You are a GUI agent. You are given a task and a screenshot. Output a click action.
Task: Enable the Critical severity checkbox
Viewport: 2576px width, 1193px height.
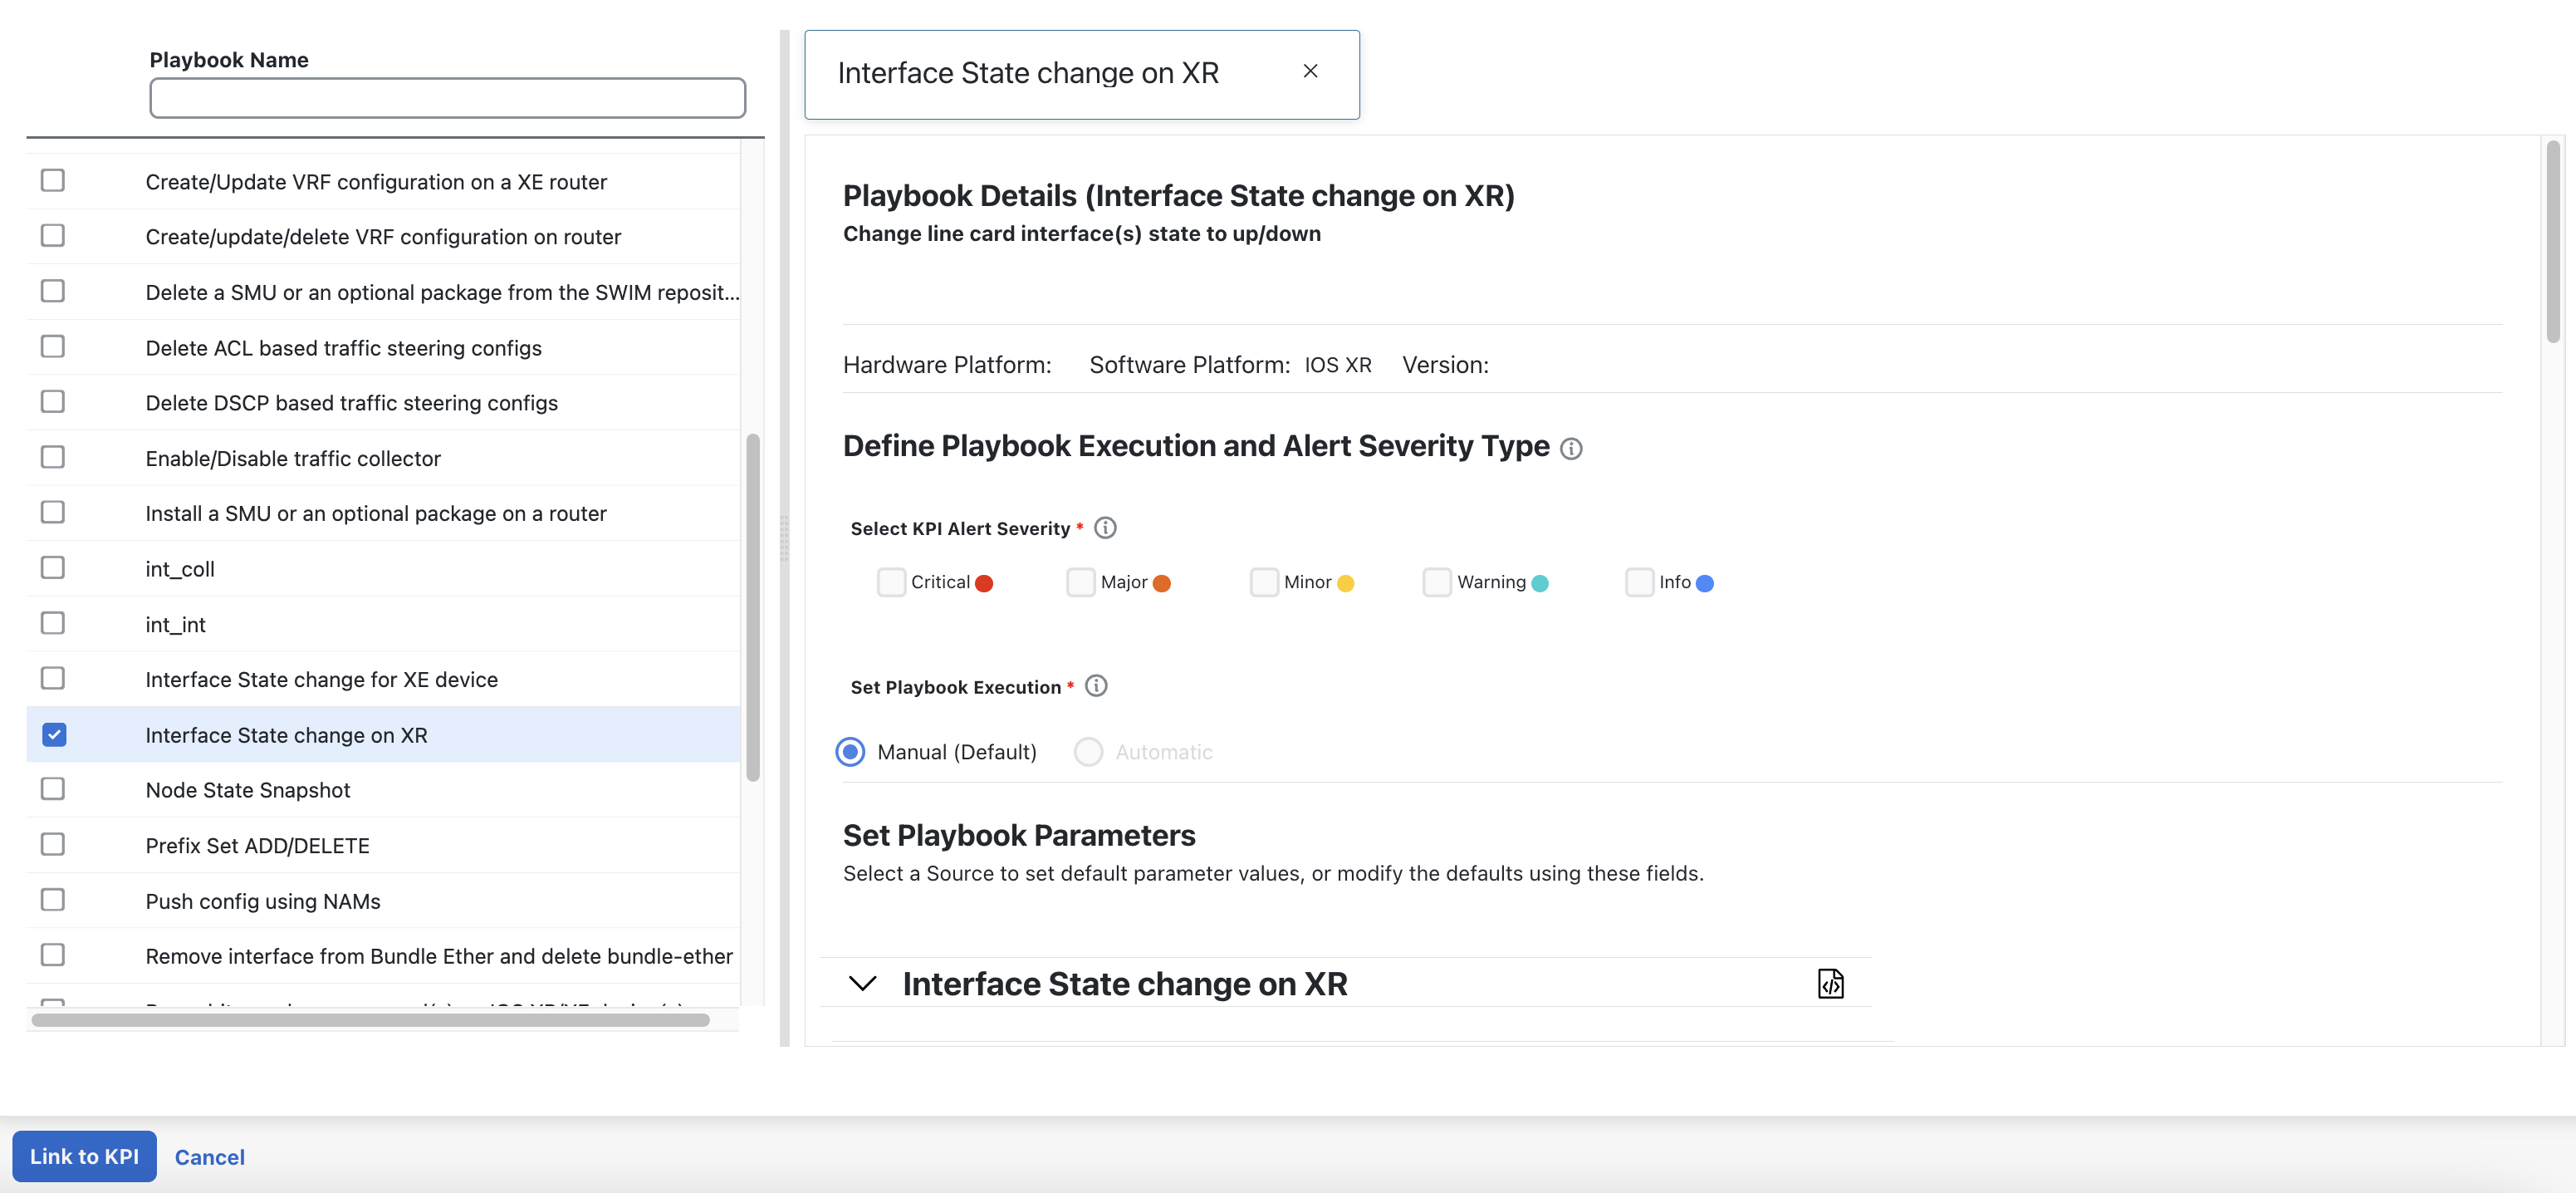889,580
